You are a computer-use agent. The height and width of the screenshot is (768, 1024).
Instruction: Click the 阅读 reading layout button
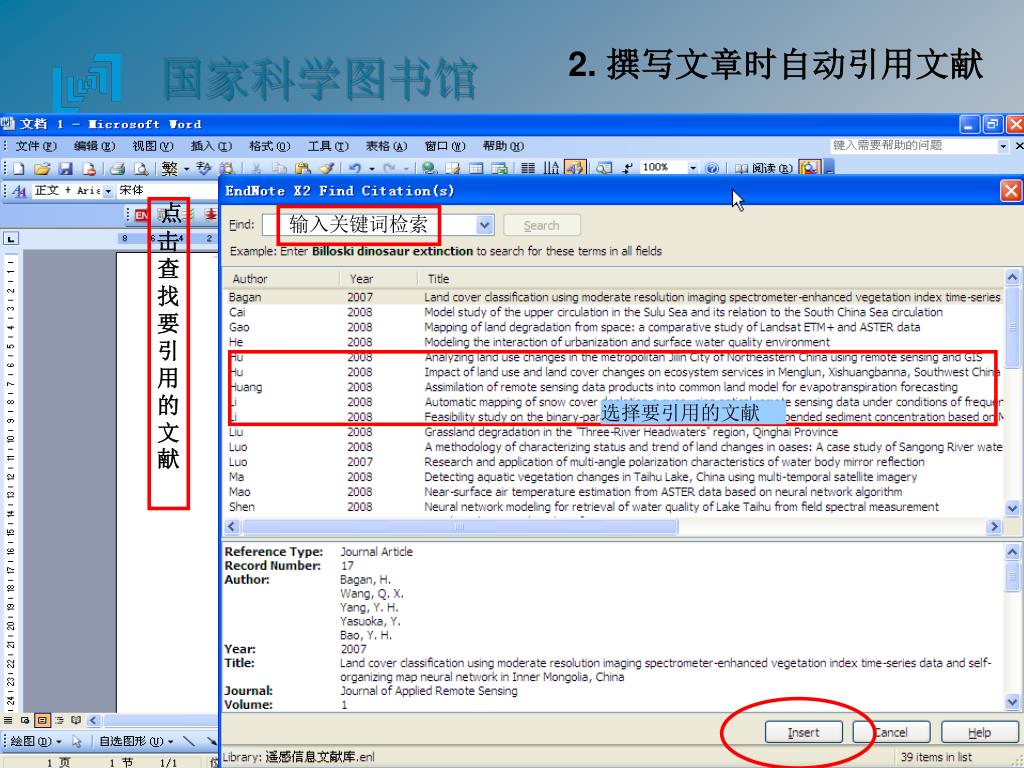pos(763,168)
